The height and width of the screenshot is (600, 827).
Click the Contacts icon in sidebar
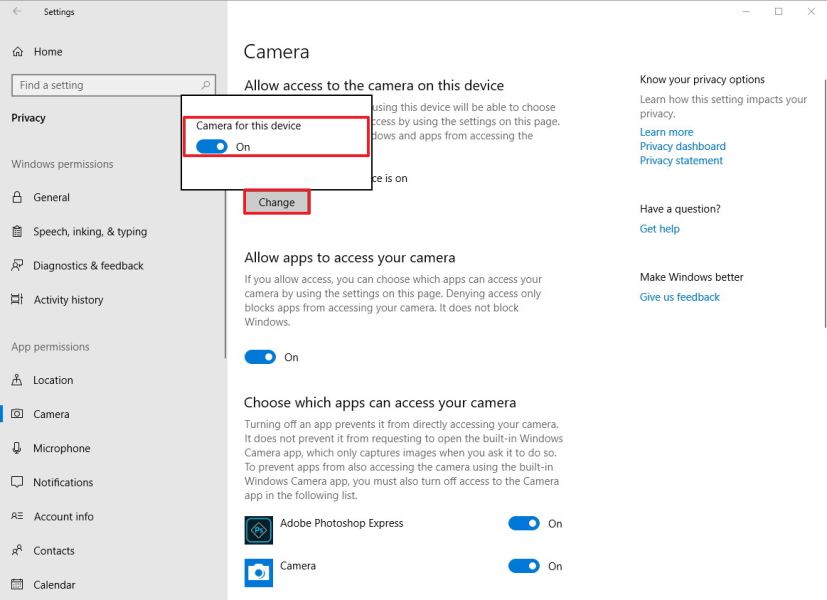(x=17, y=550)
